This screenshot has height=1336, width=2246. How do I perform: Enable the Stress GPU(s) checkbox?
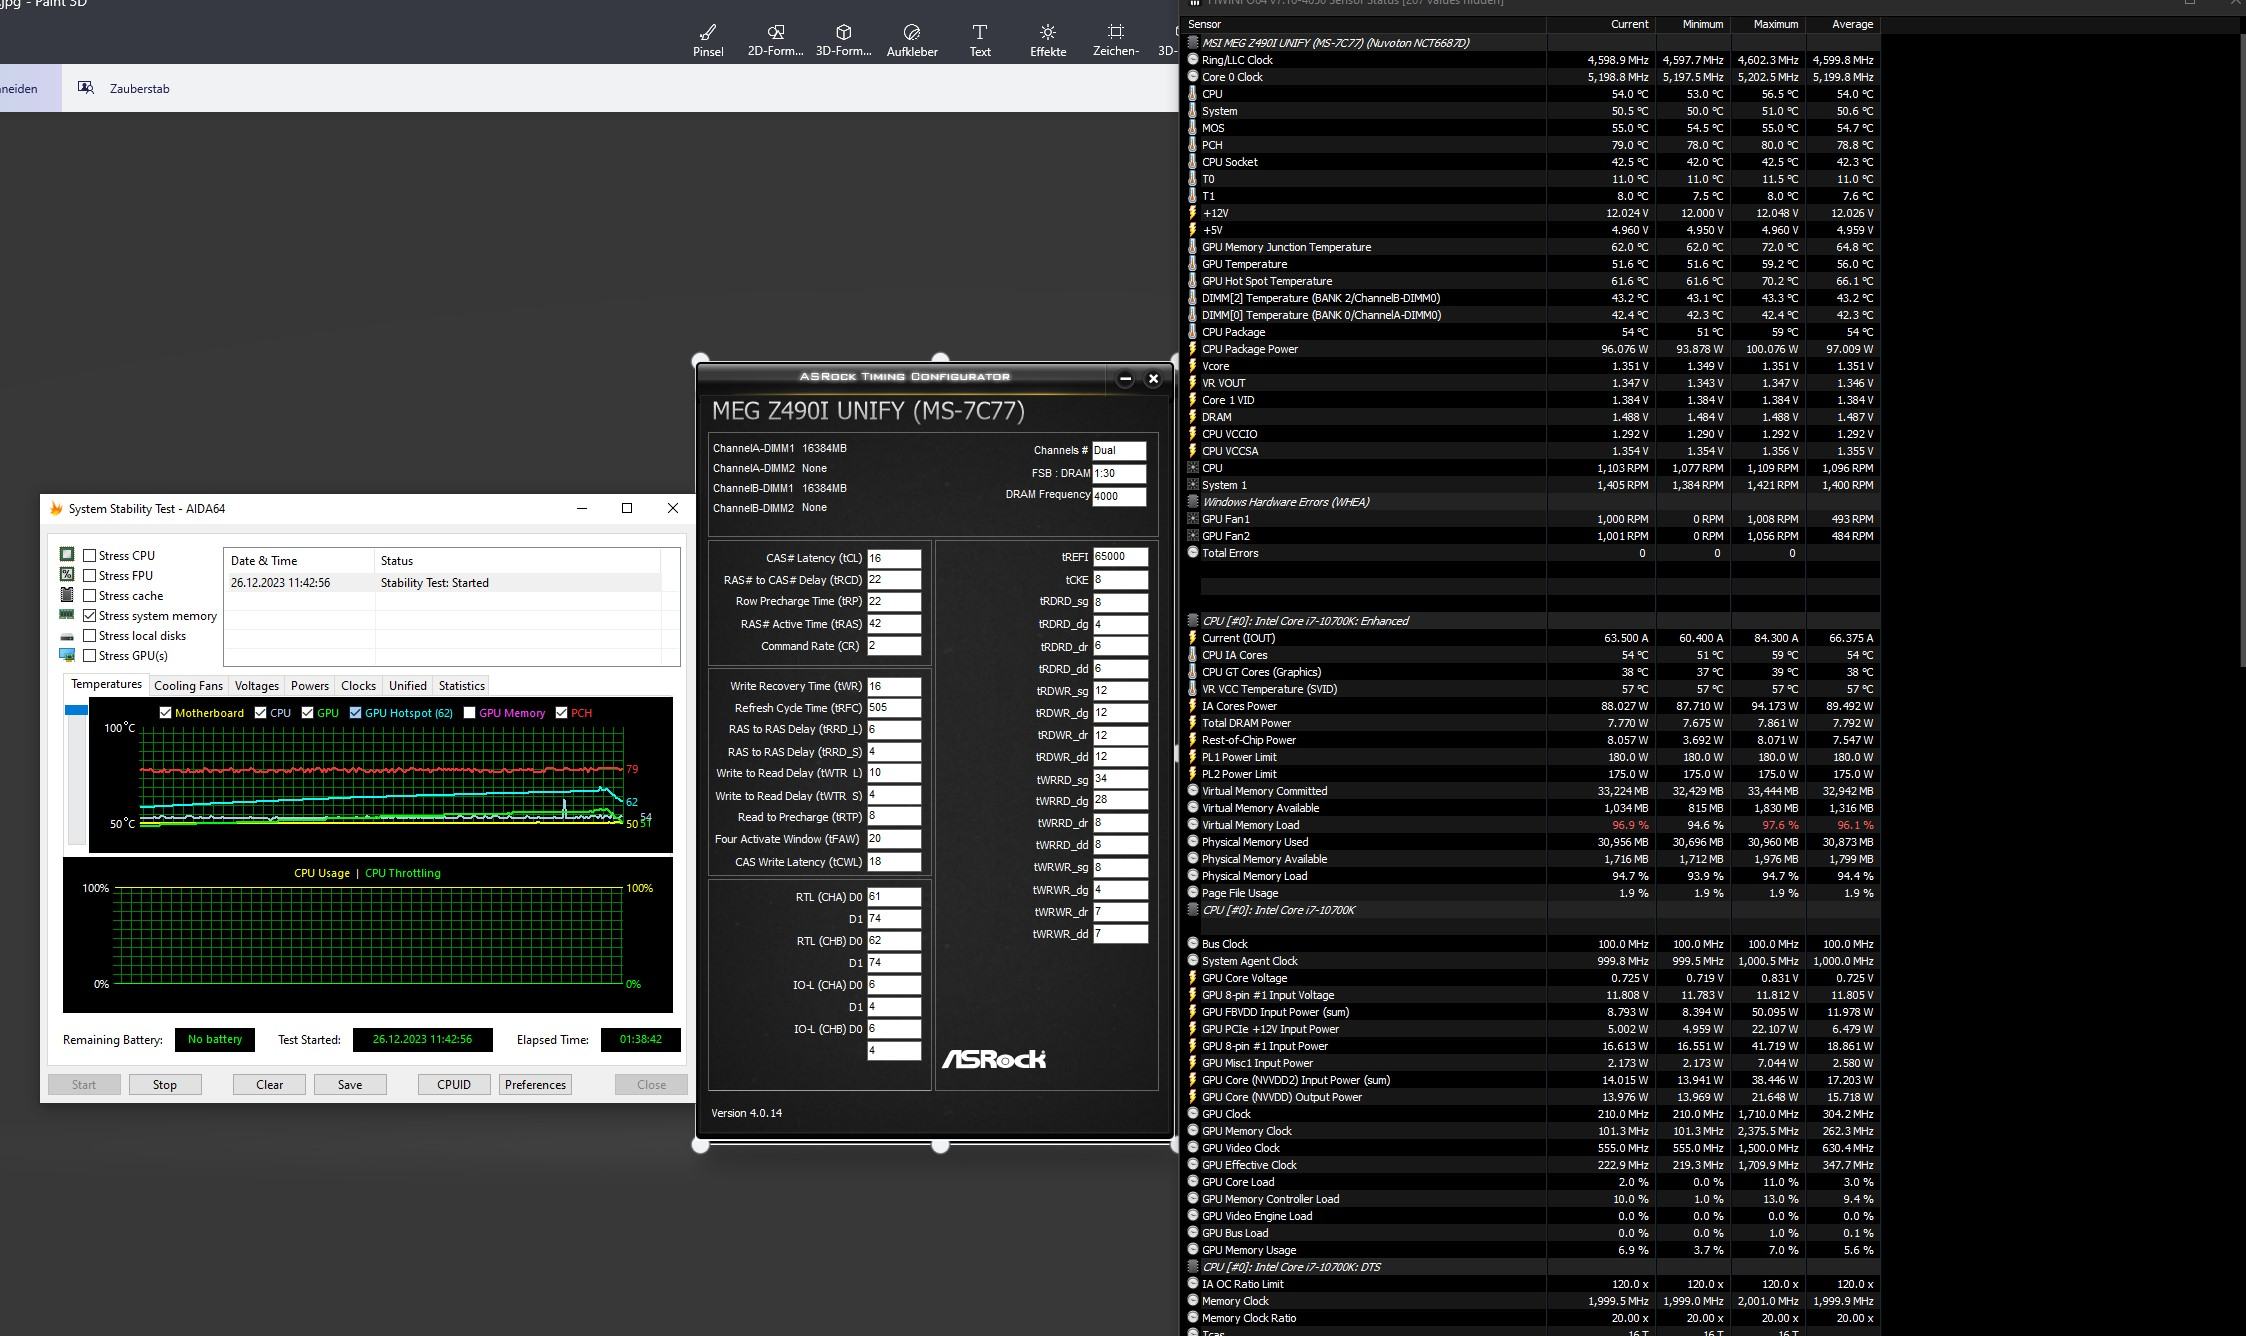point(90,655)
